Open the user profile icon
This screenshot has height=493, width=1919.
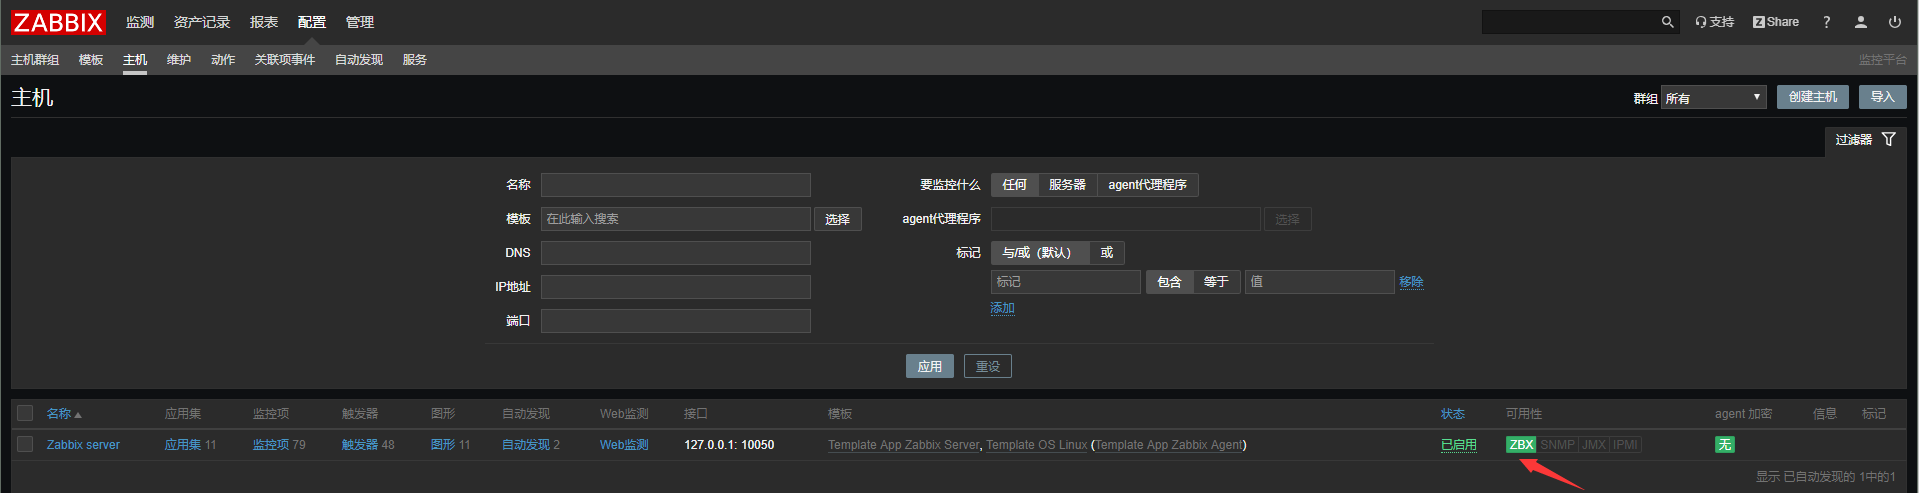click(x=1860, y=22)
